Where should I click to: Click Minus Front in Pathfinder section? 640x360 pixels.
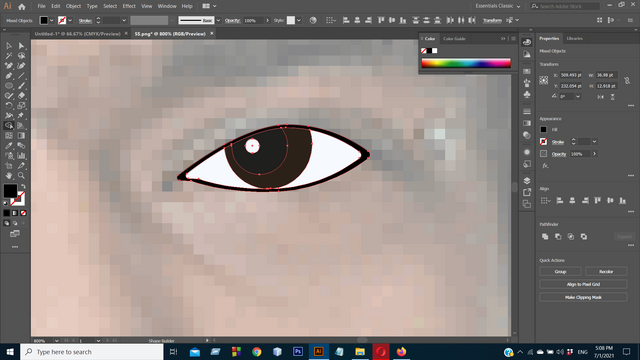tap(558, 237)
